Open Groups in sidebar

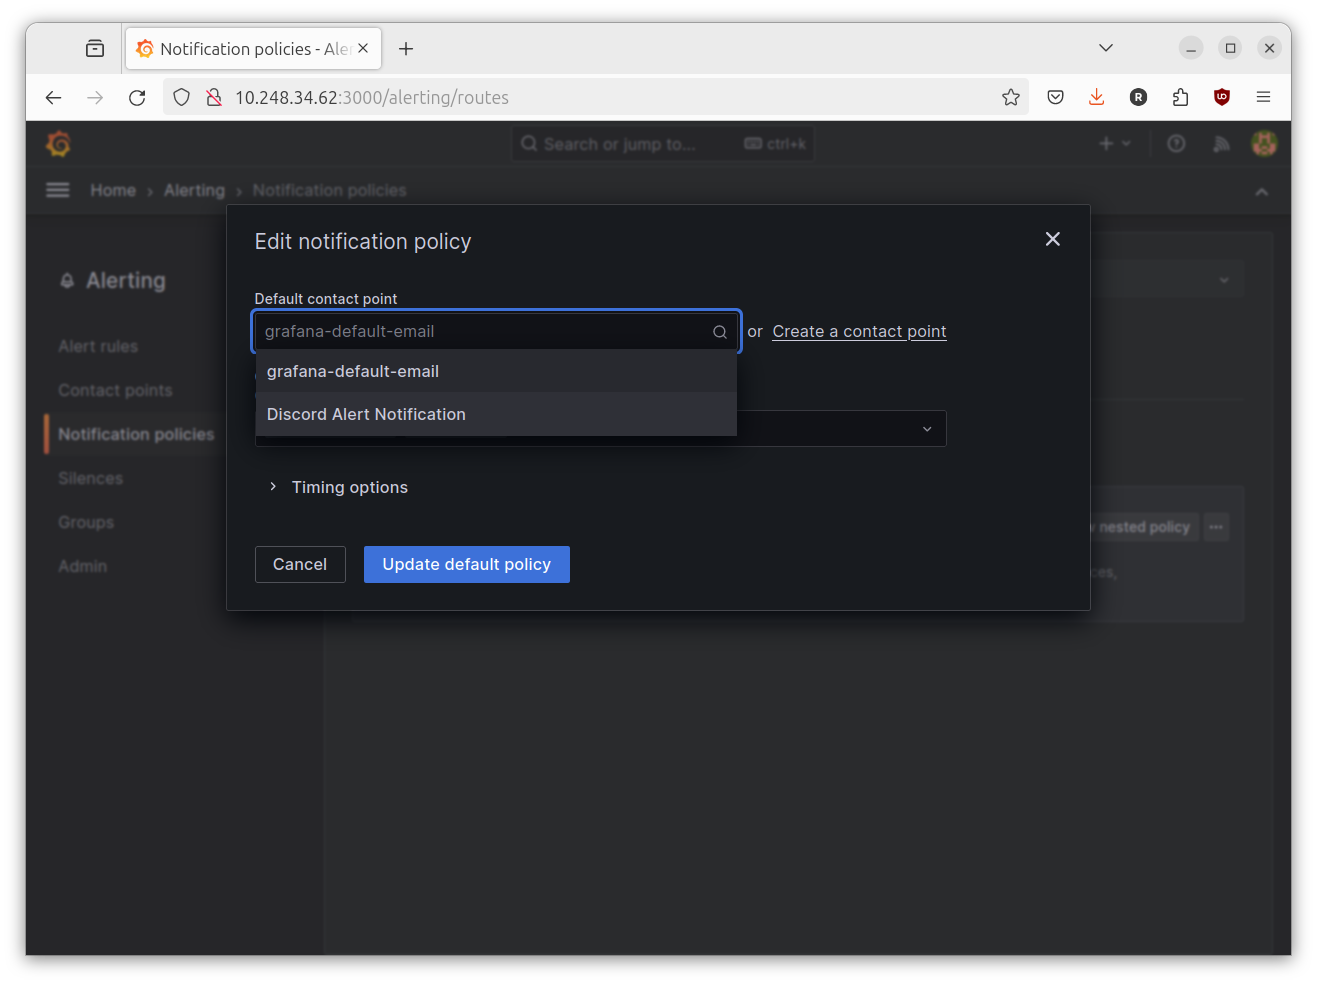click(x=86, y=522)
